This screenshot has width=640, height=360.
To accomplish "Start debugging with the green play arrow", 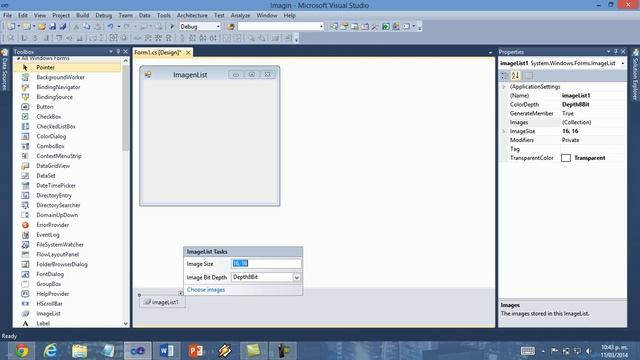I will click(x=172, y=27).
